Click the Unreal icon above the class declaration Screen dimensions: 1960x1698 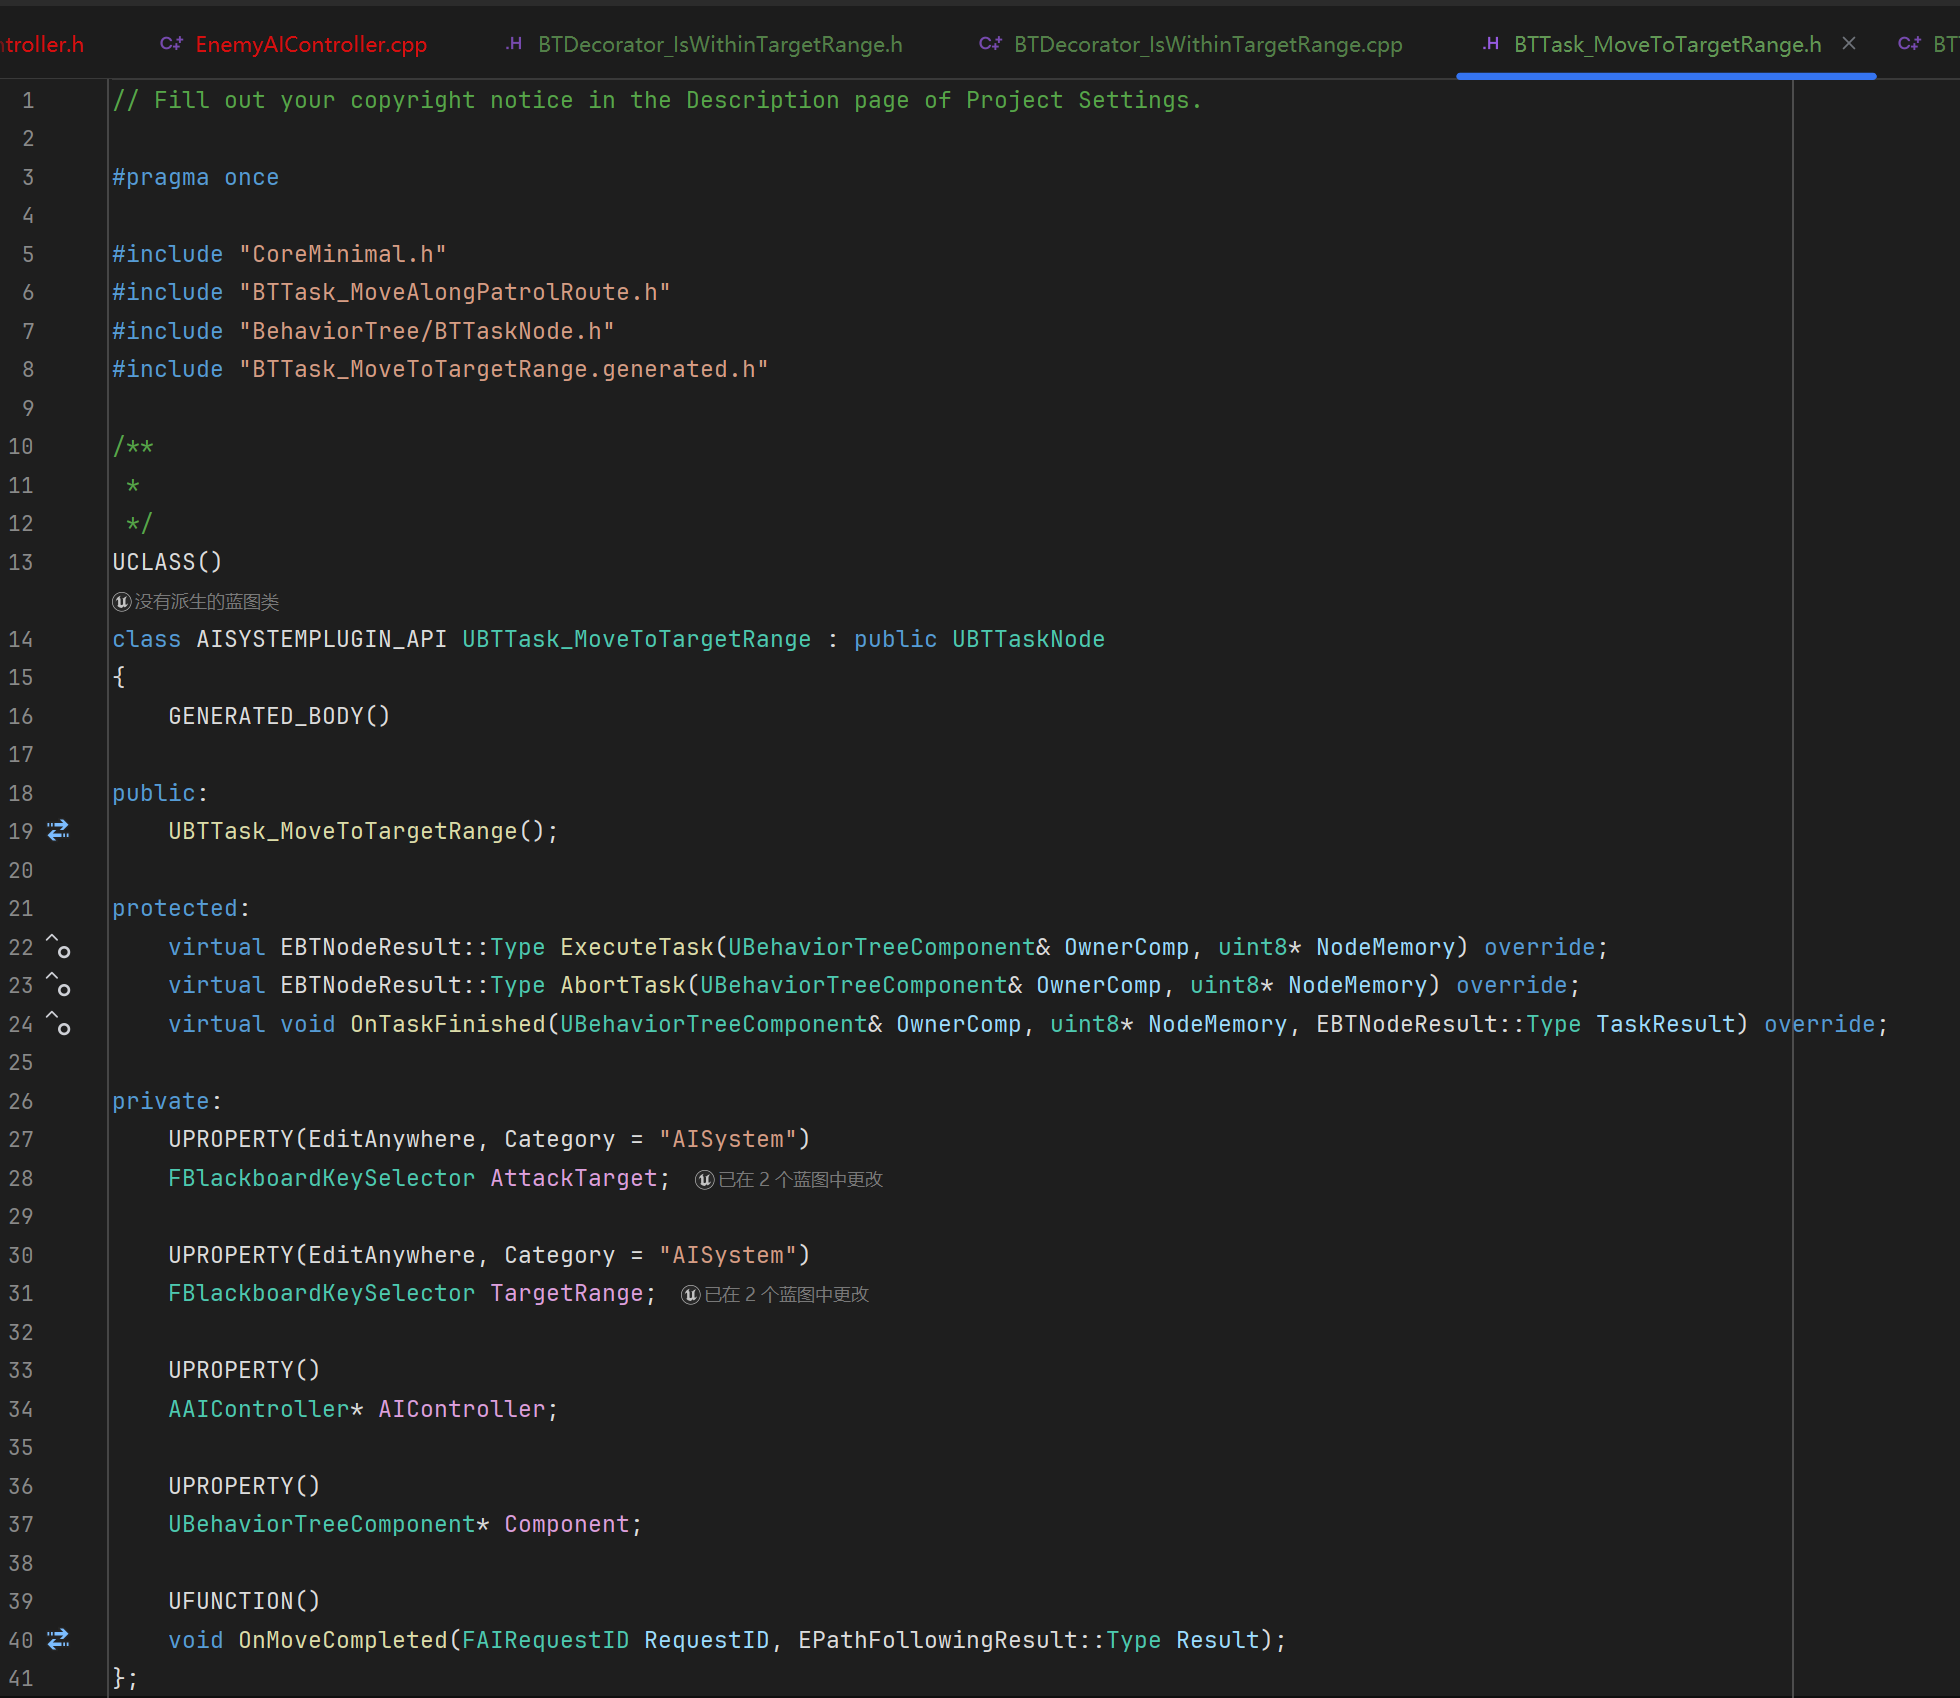(122, 602)
